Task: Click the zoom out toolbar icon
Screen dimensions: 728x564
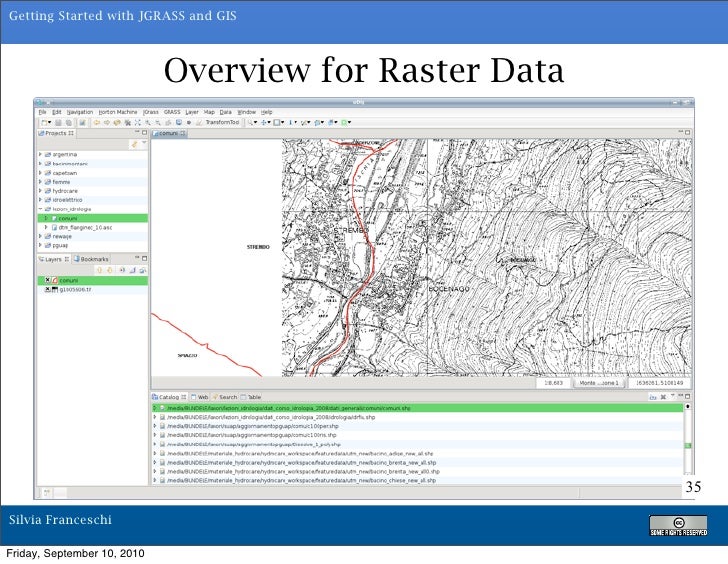Action: point(158,123)
